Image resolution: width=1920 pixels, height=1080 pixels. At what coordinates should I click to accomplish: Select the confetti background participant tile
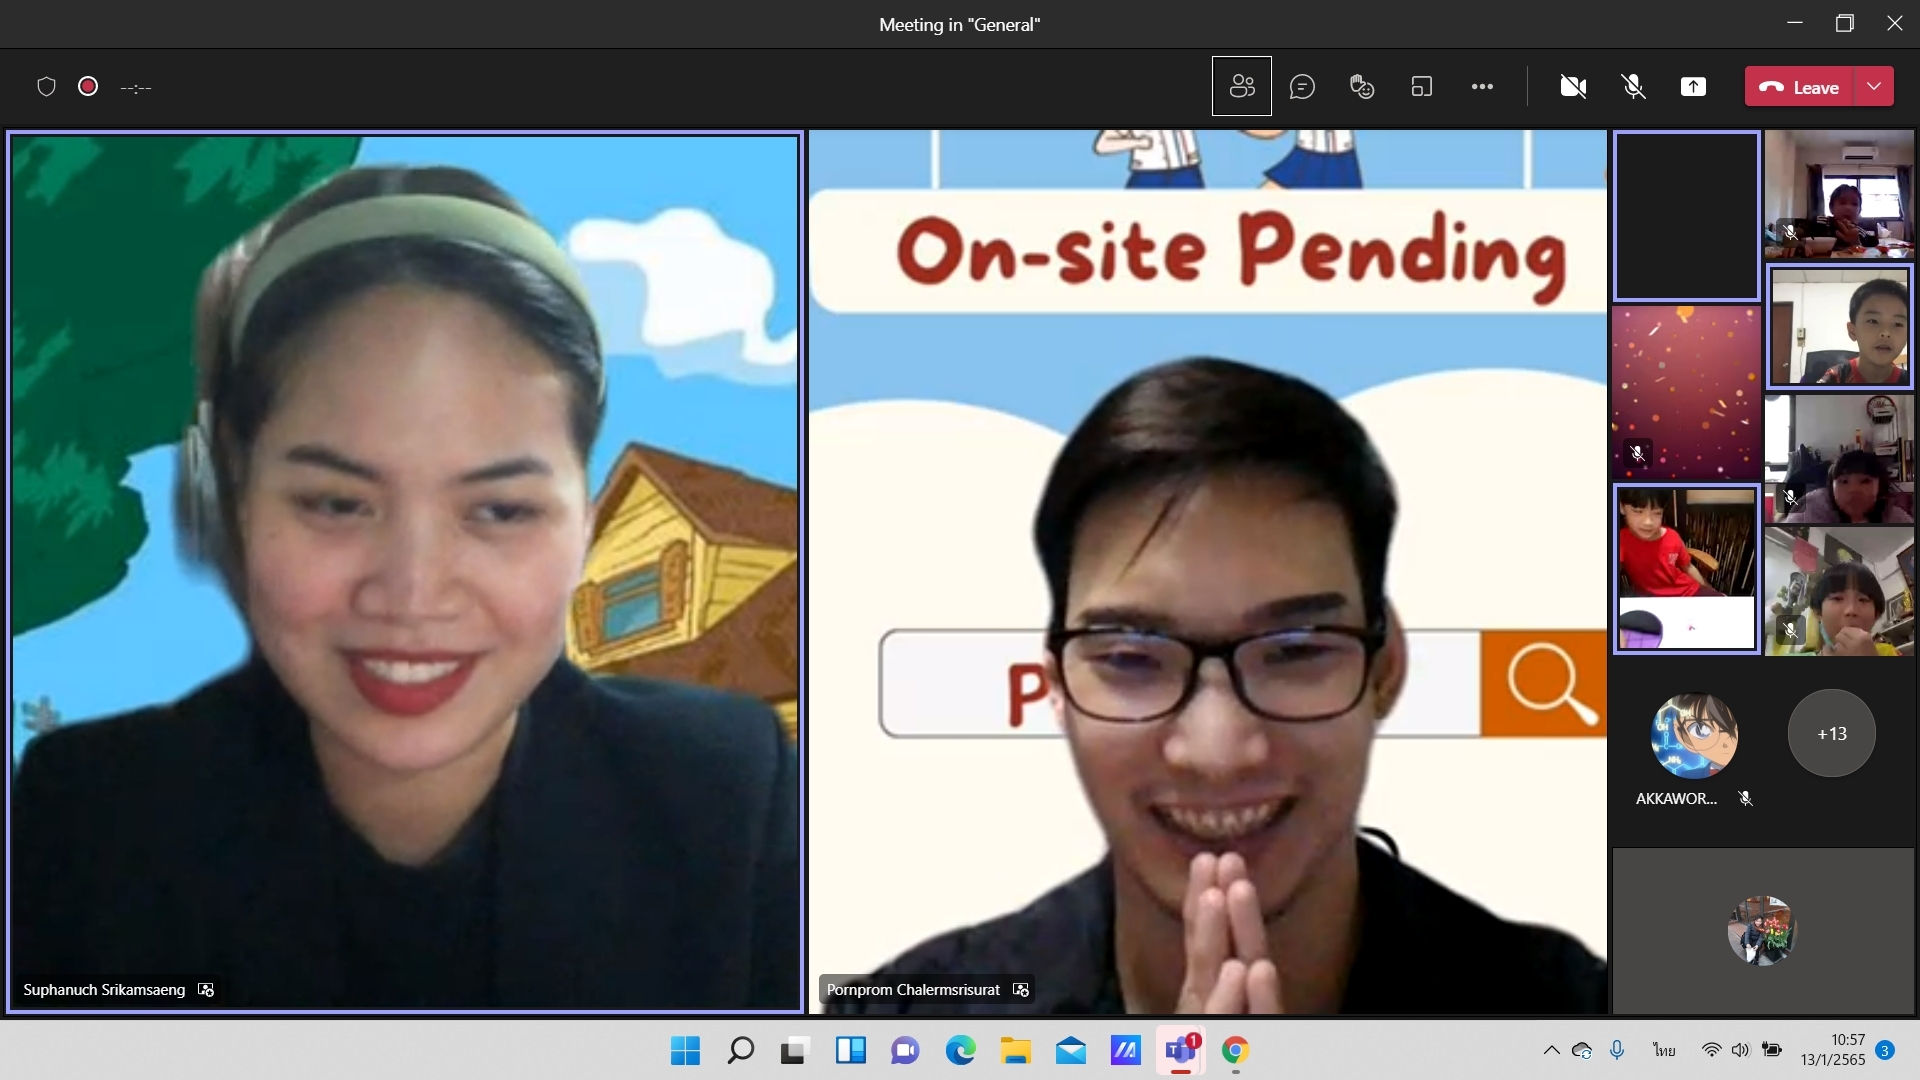1686,392
